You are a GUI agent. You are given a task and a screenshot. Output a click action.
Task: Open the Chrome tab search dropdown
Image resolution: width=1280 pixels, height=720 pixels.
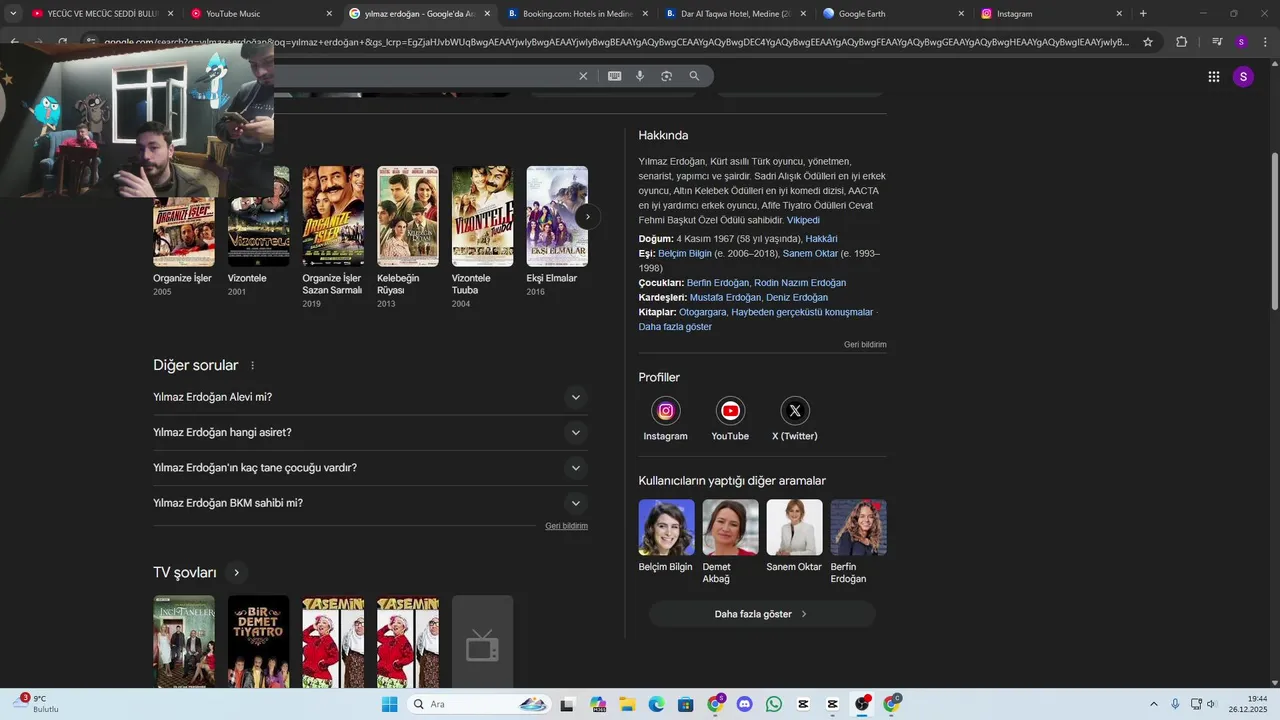click(x=13, y=14)
